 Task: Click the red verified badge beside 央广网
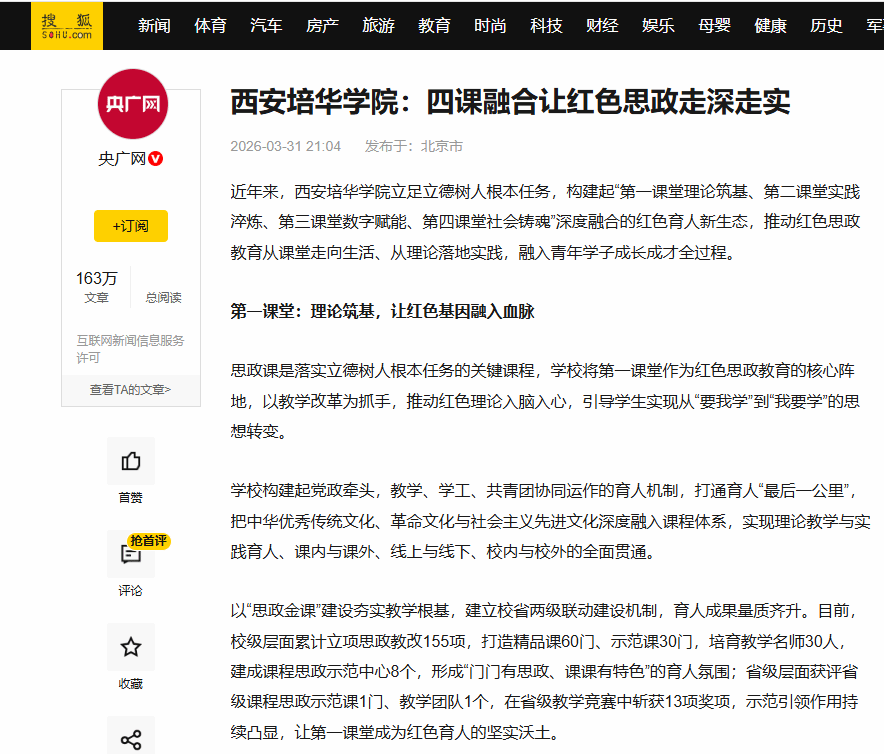pyautogui.click(x=156, y=158)
